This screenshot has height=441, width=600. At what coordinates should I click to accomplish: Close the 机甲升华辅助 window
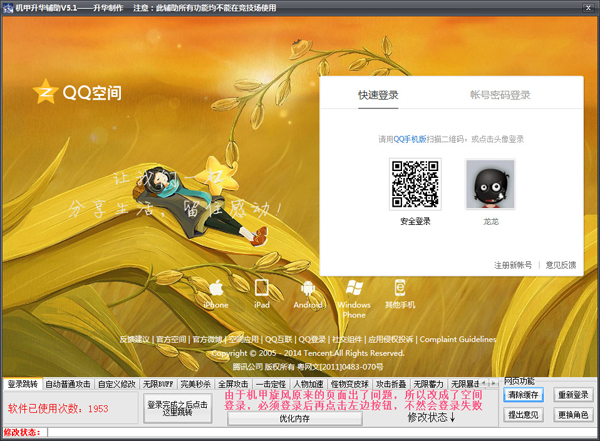588,7
